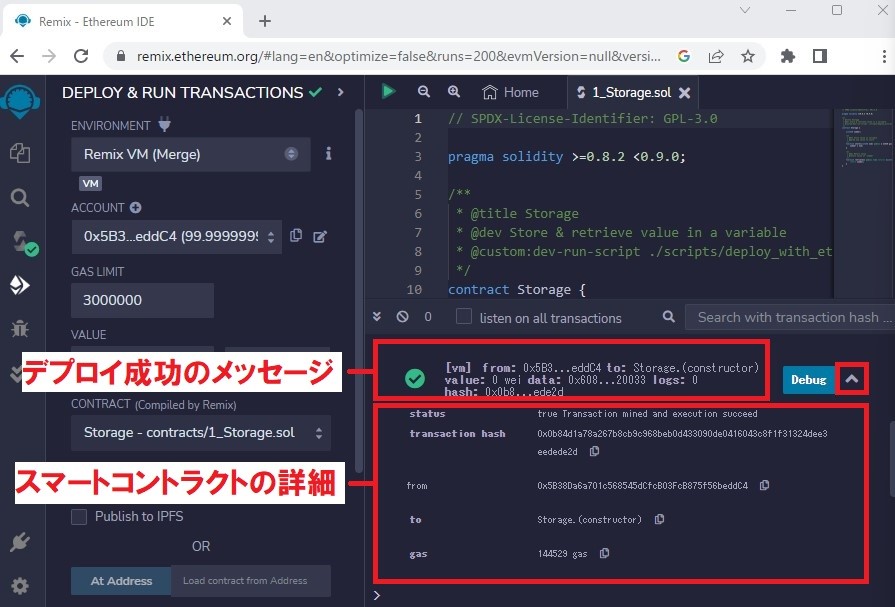Click the 'pragma solidity' code line
This screenshot has width=895, height=607.
click(x=566, y=156)
